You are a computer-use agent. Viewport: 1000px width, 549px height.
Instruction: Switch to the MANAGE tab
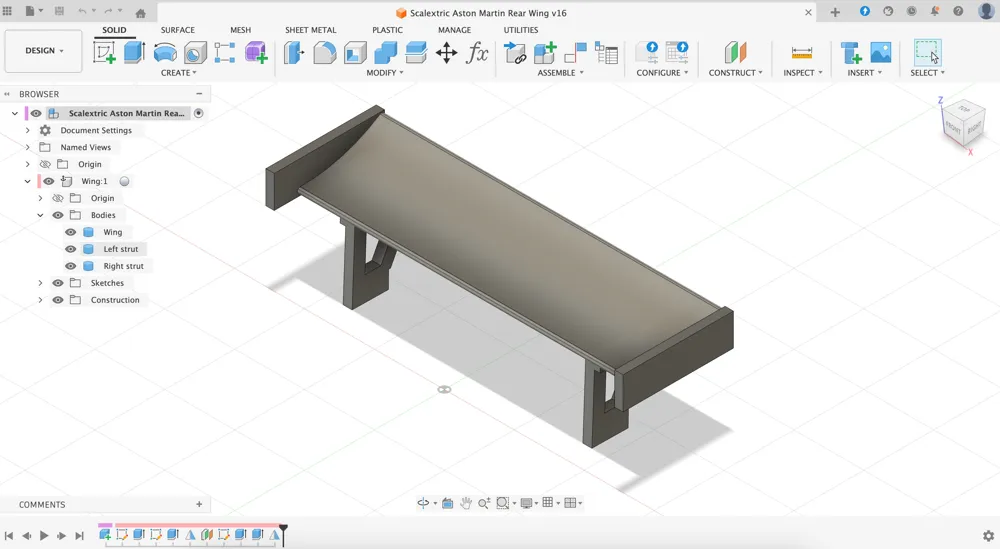click(454, 30)
